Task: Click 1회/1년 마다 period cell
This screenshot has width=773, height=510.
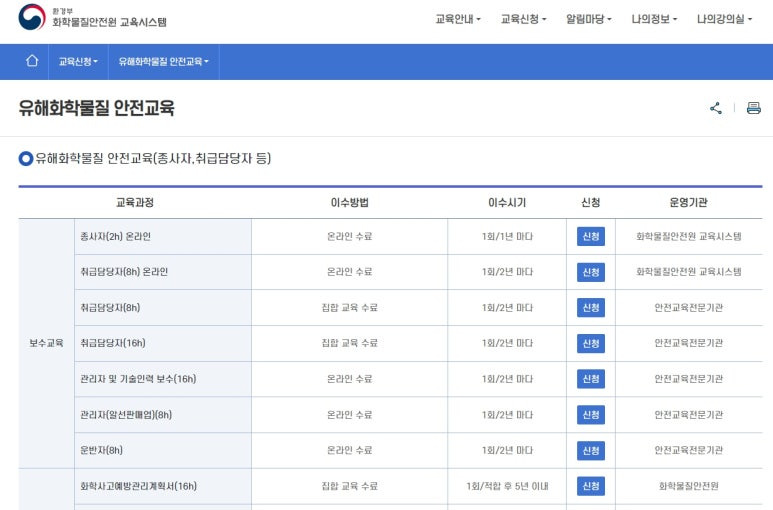Action: pos(507,237)
